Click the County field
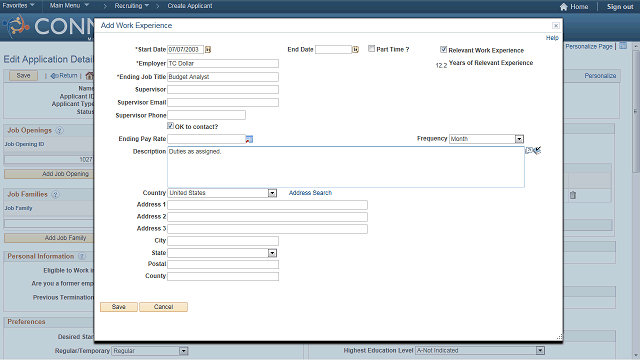Viewport: 640px width, 360px height. 223,276
